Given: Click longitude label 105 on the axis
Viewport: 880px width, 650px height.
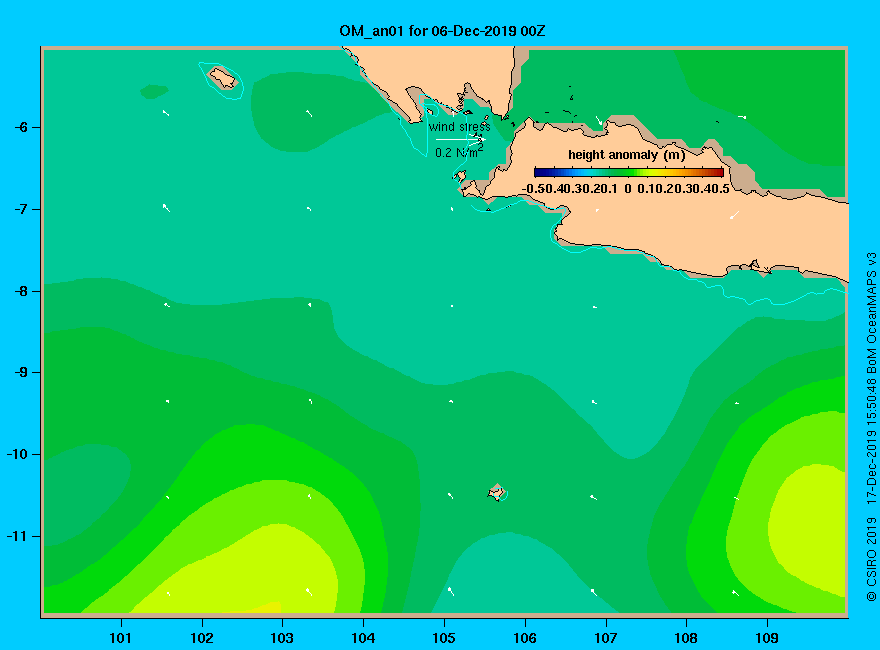Looking at the screenshot, I should pos(444,638).
